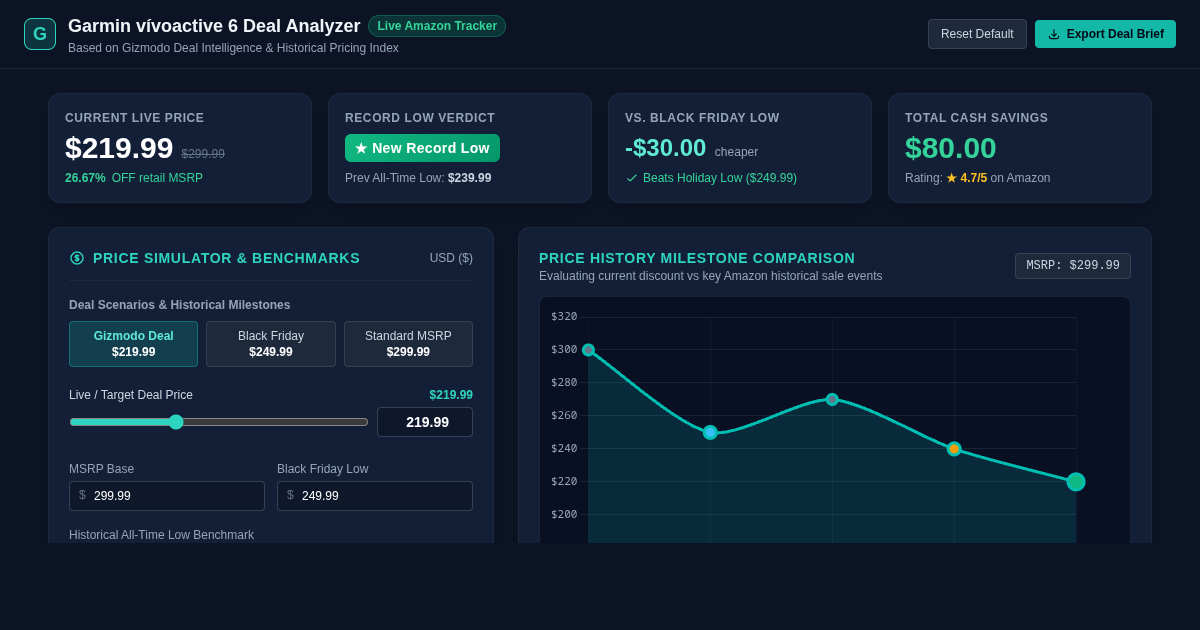Reset values with Reset Default button
The height and width of the screenshot is (630, 1200).
pos(977,34)
